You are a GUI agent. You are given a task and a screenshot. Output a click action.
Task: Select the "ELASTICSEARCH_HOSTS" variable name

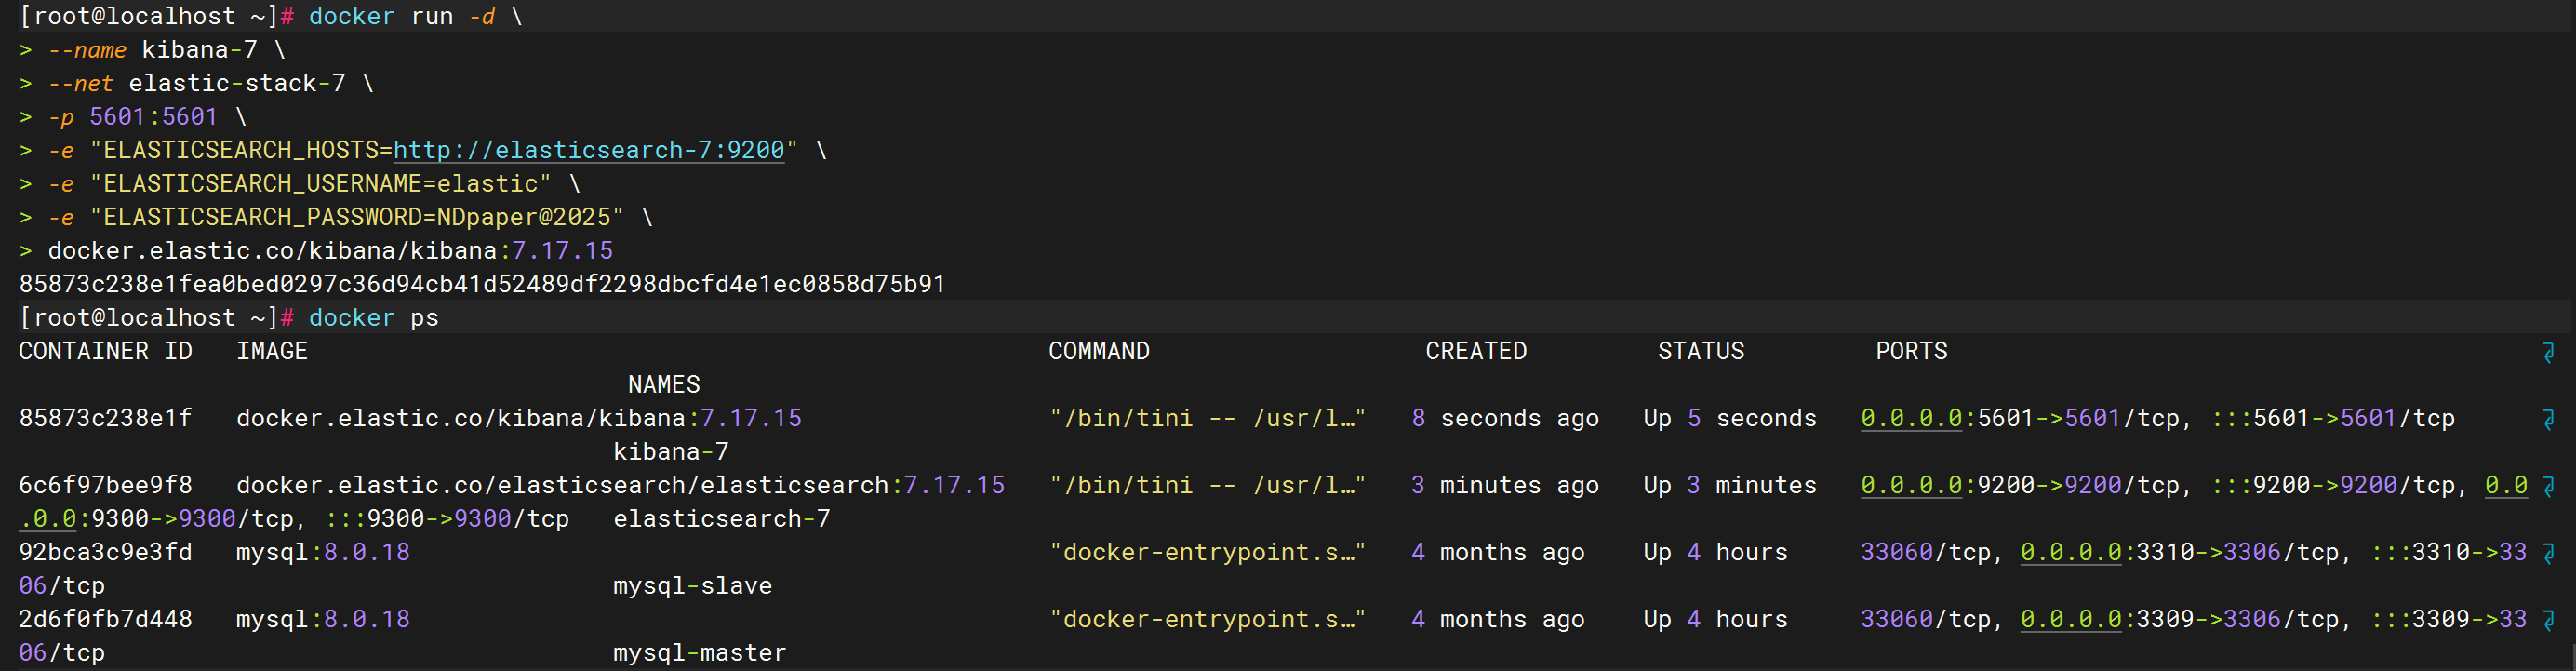pyautogui.click(x=240, y=150)
